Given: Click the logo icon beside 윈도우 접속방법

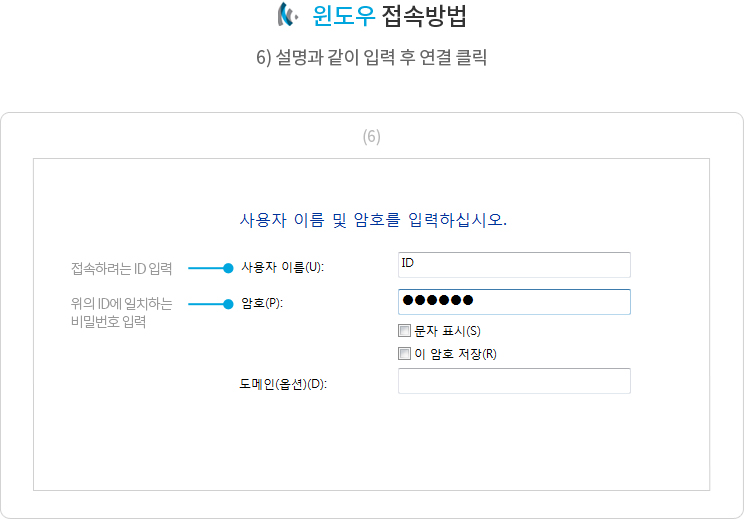Looking at the screenshot, I should (288, 14).
